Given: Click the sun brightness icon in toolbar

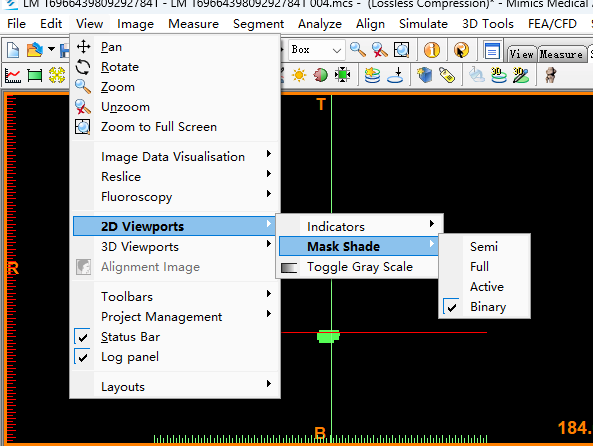Looking at the screenshot, I should [x=299, y=75].
